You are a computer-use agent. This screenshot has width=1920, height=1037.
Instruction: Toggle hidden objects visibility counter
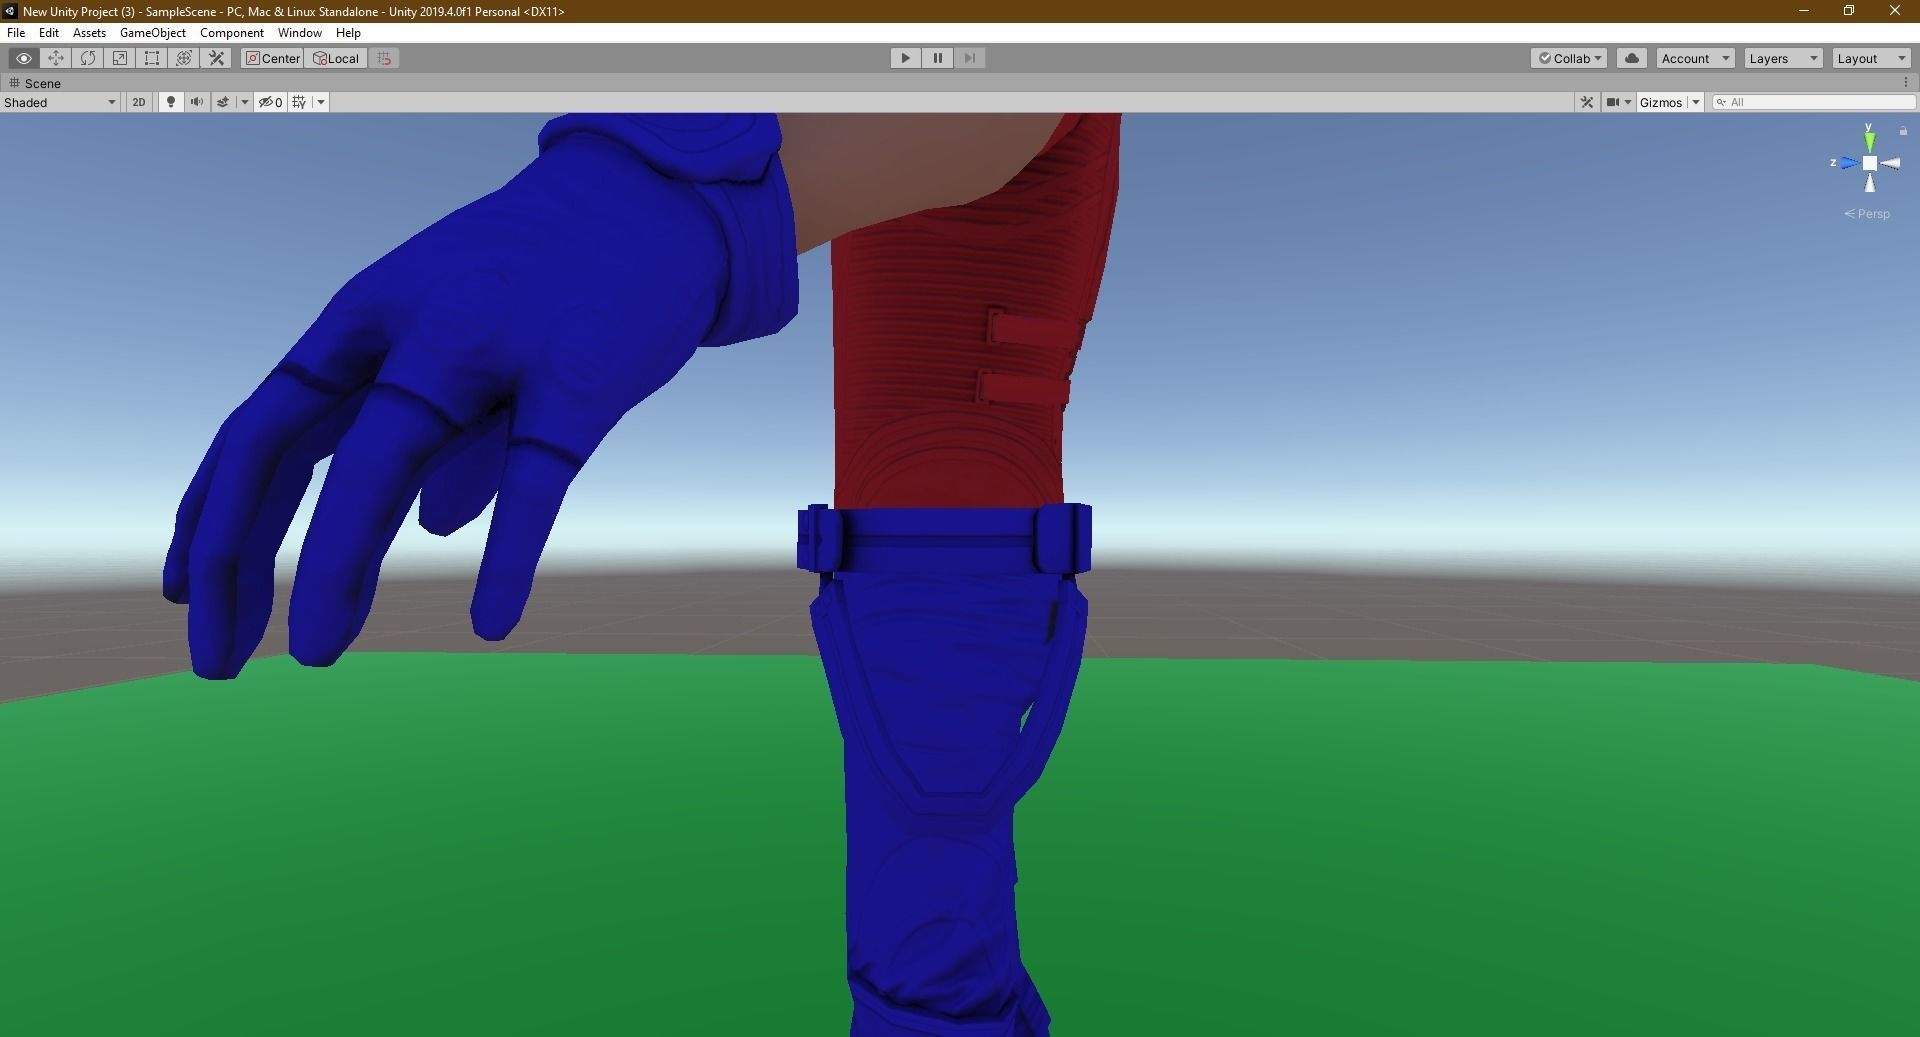(x=271, y=102)
